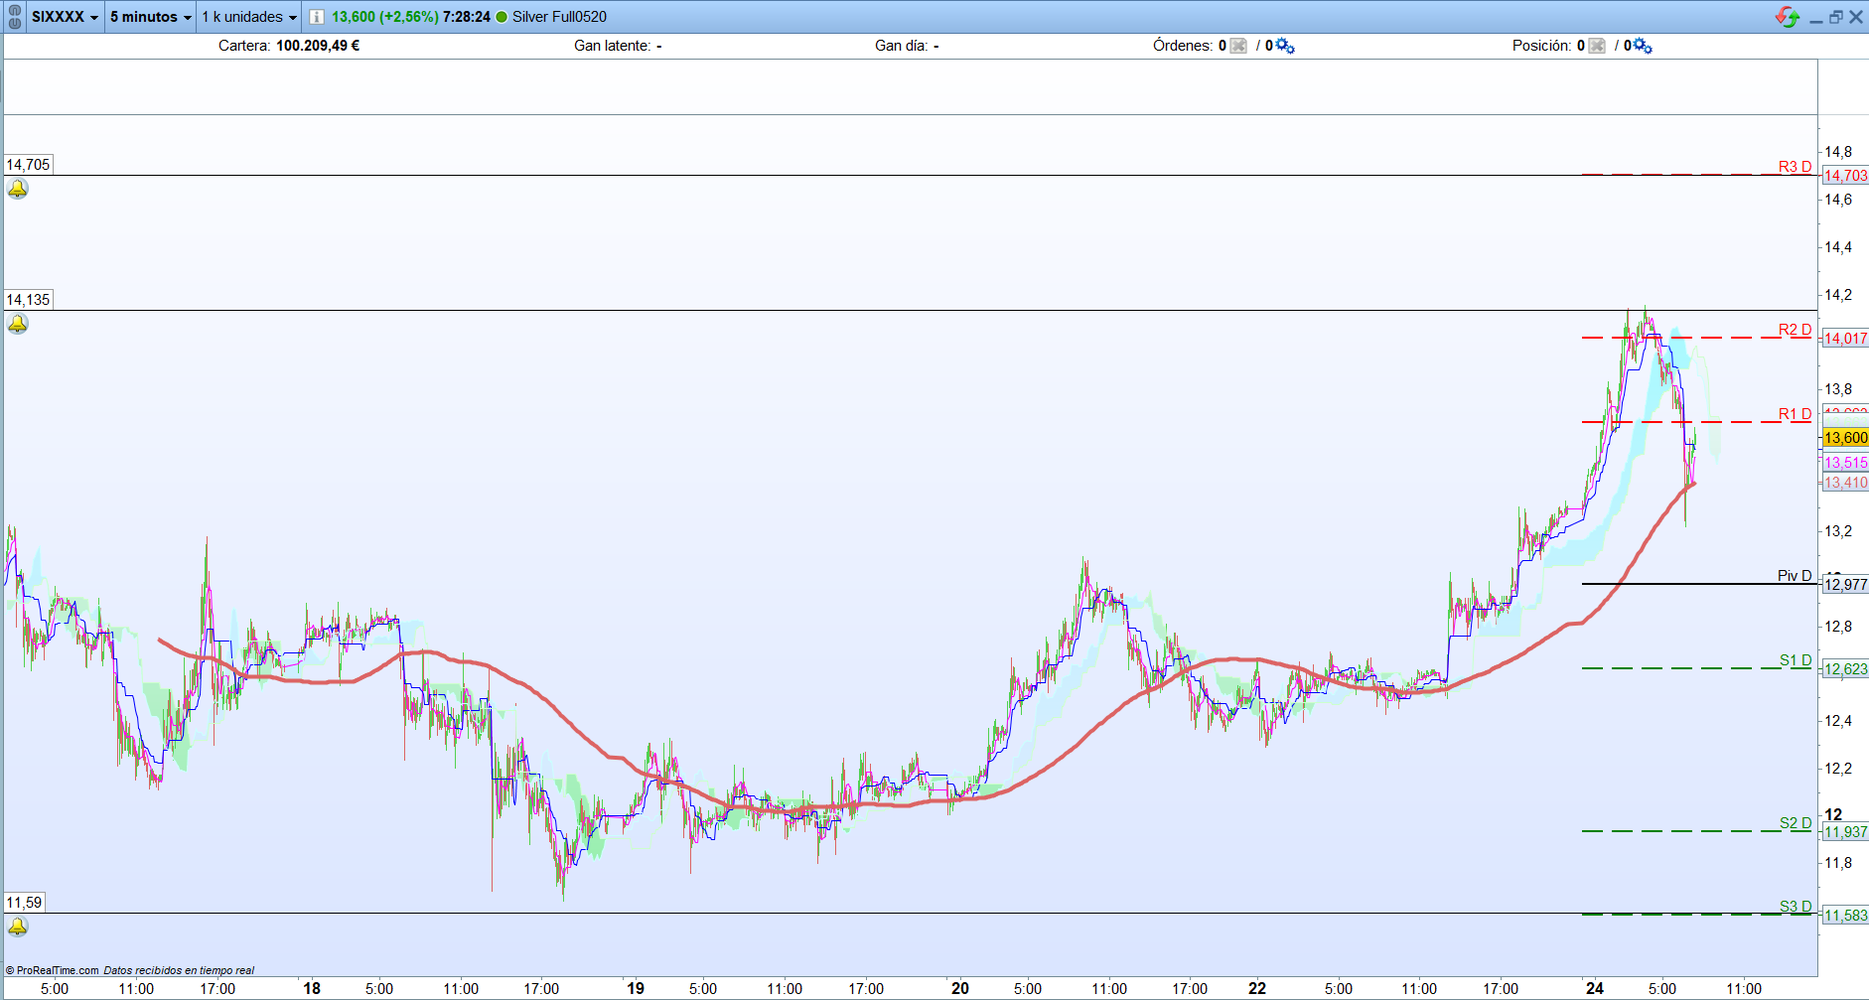This screenshot has height=1000, width=1869.
Task: Click the Gan latente label
Action: pyautogui.click(x=612, y=46)
